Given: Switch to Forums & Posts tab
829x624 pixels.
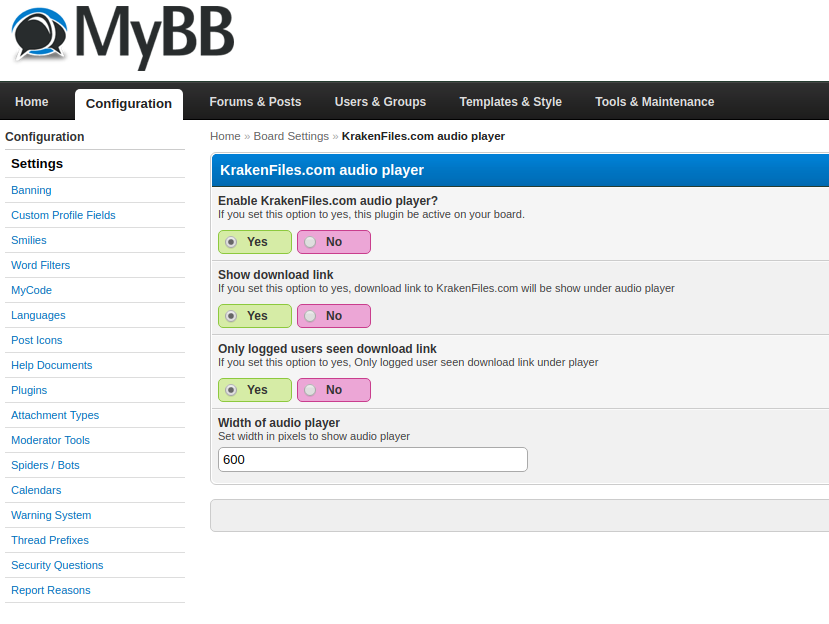Looking at the screenshot, I should [x=255, y=102].
